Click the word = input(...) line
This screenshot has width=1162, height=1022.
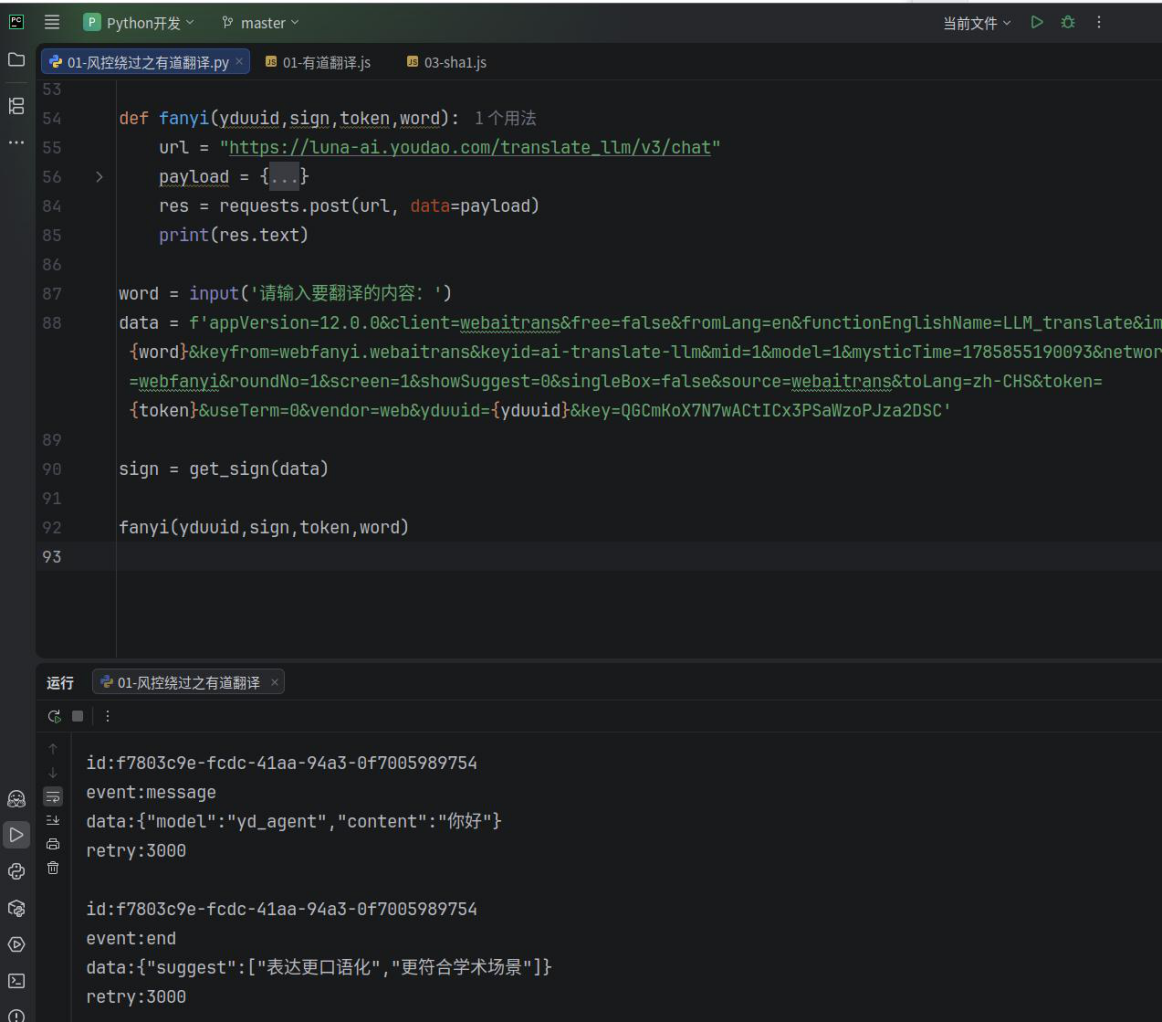click(285, 293)
